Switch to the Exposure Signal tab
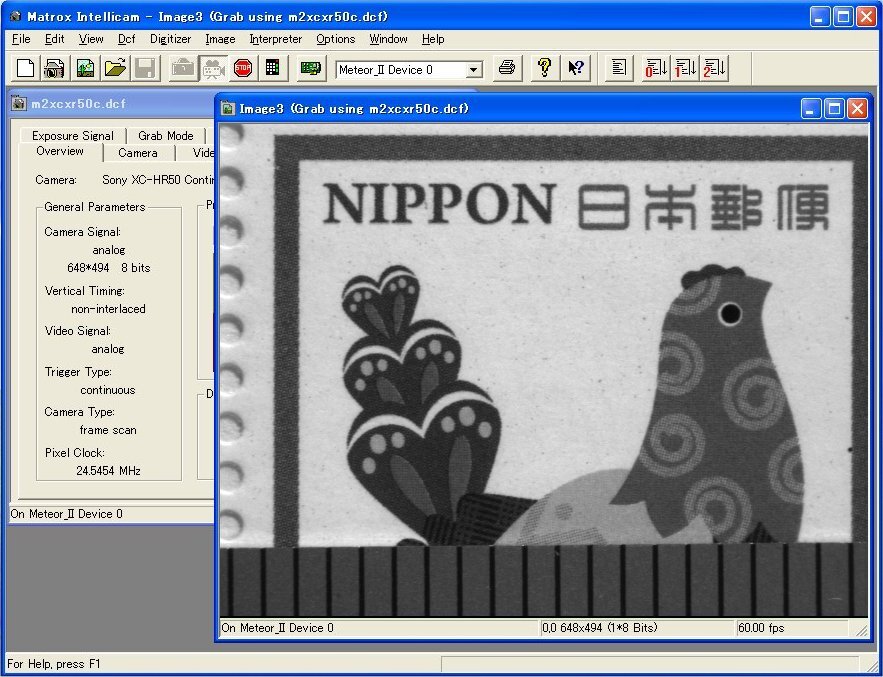Screen dimensions: 883x677 point(72,136)
